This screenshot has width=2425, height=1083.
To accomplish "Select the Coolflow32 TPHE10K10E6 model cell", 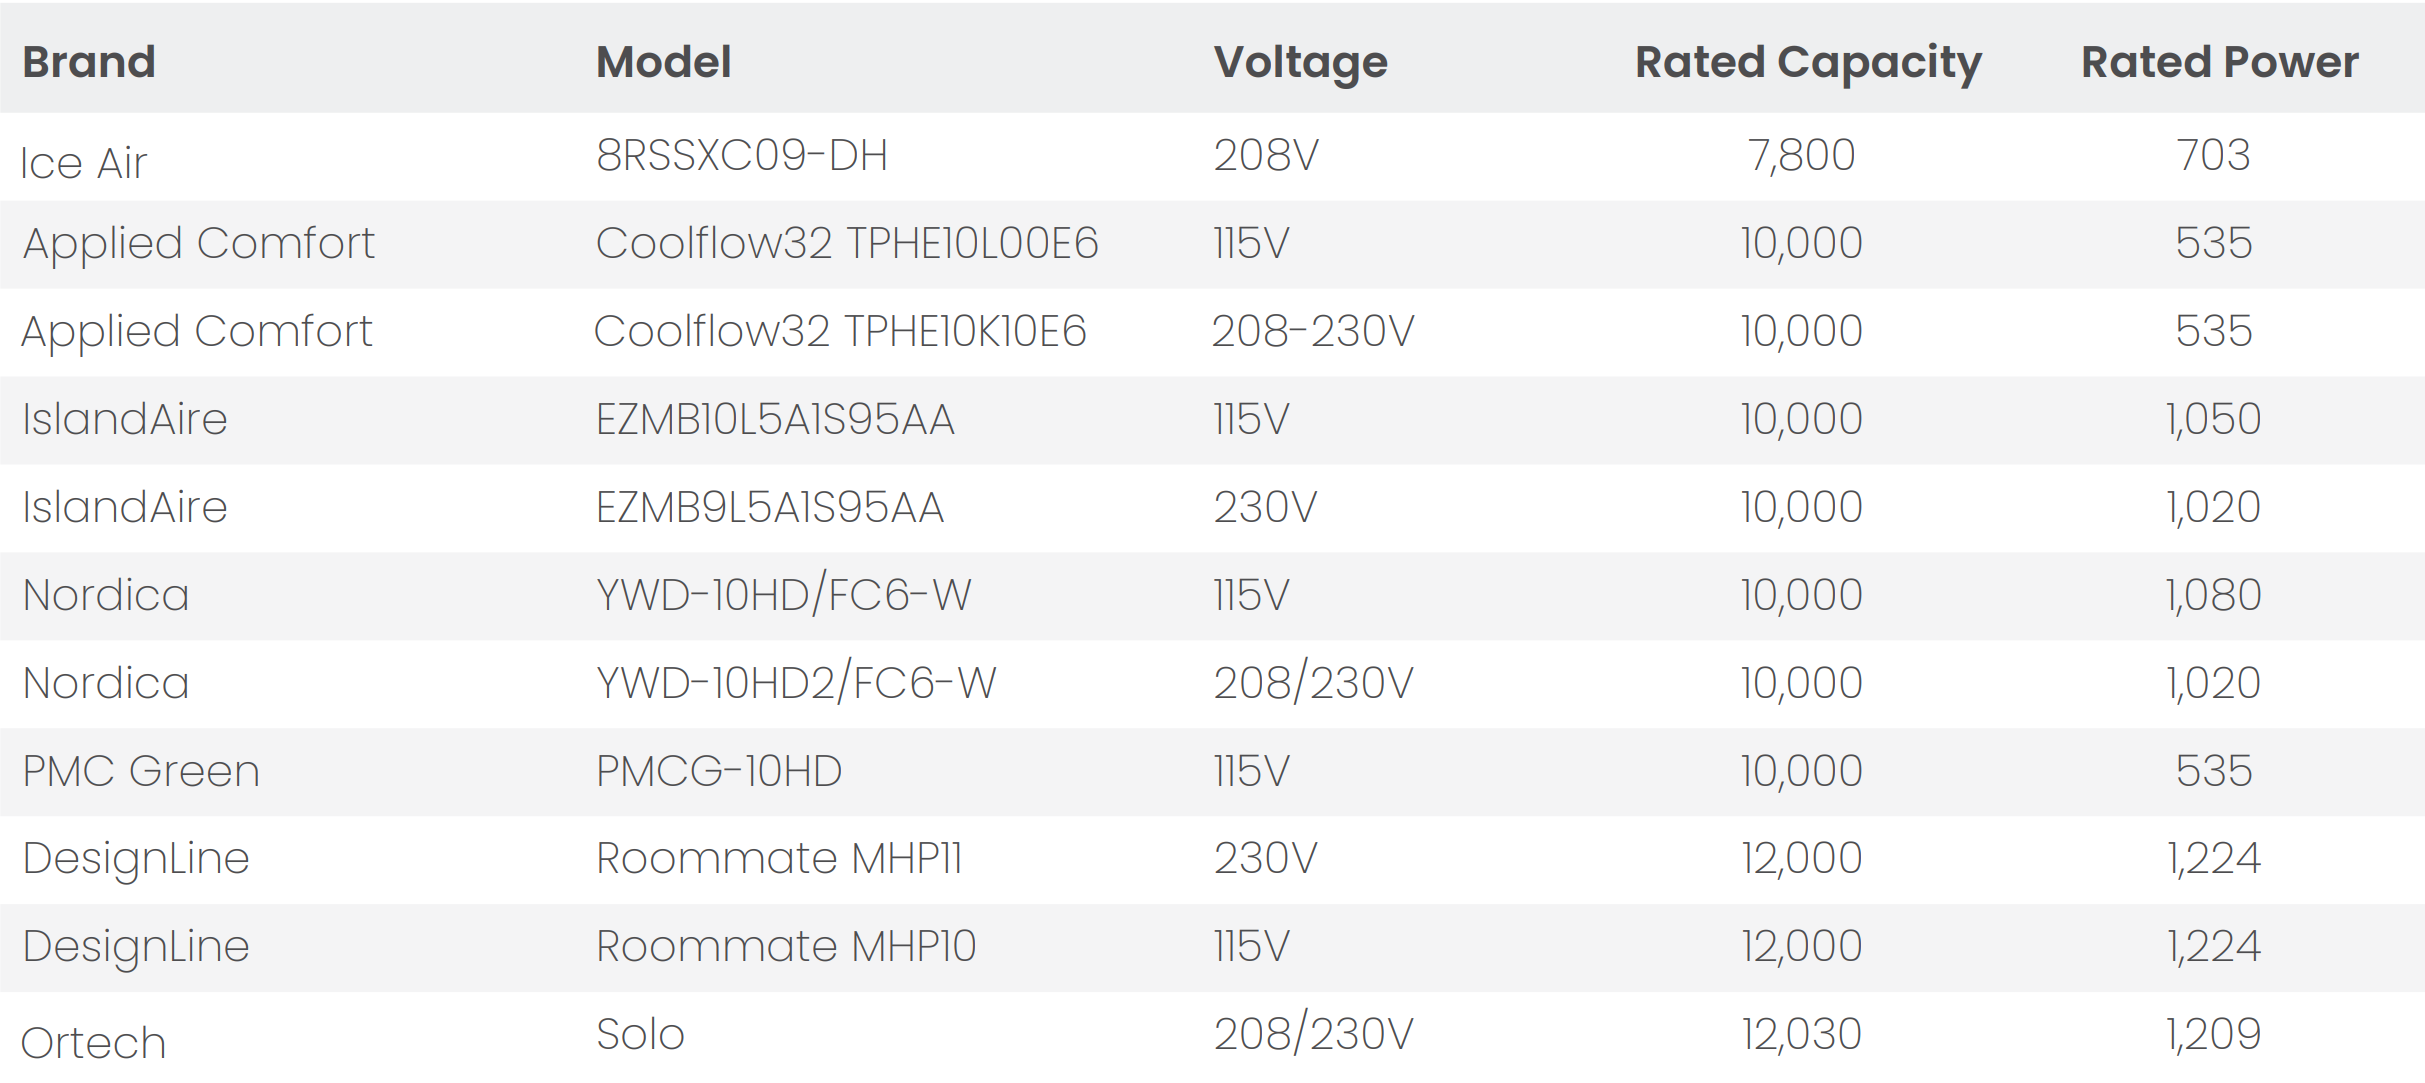I will [840, 331].
